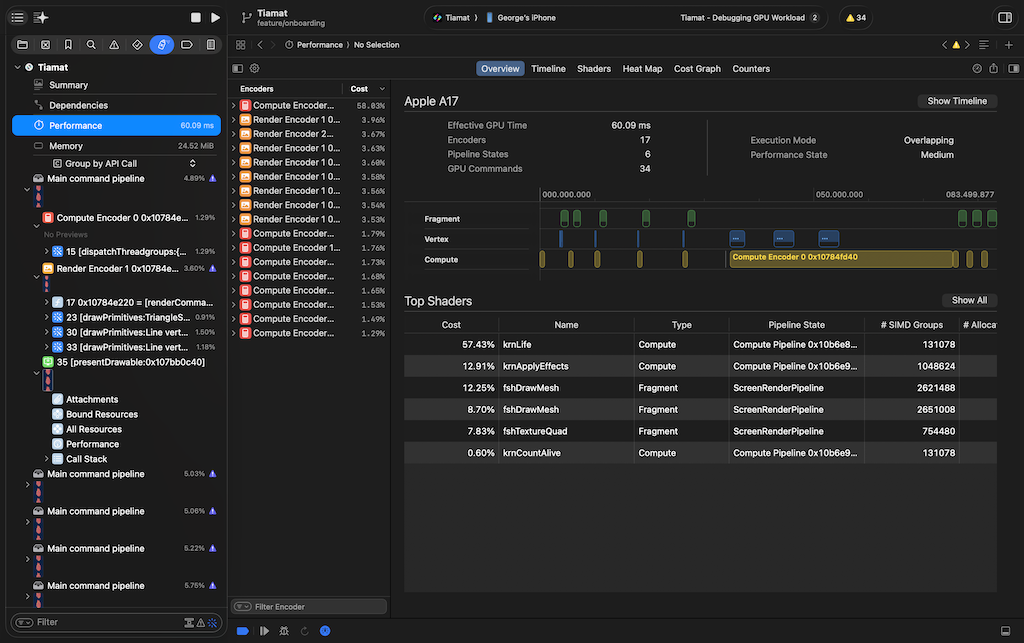Expand the first Compute Encoder row
1024x643 pixels.
(235, 105)
